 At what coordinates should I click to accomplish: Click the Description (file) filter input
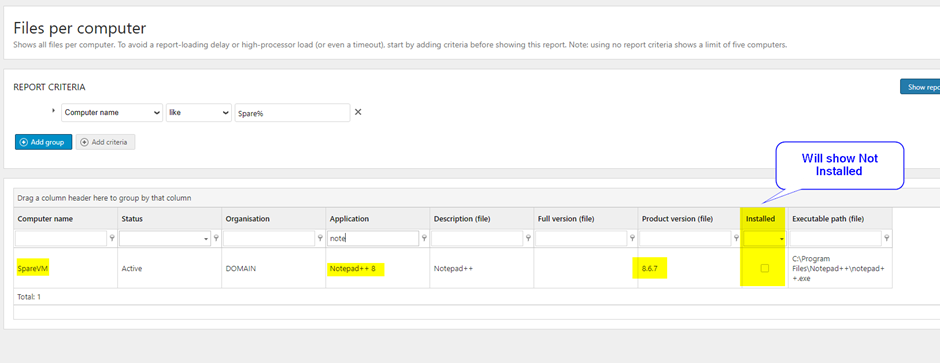pos(477,238)
